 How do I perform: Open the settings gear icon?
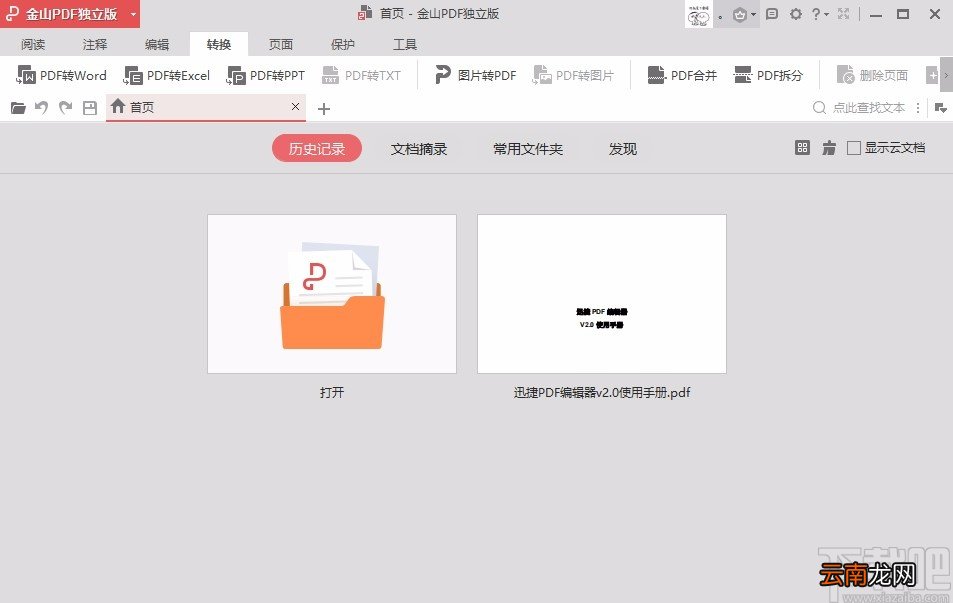point(796,13)
